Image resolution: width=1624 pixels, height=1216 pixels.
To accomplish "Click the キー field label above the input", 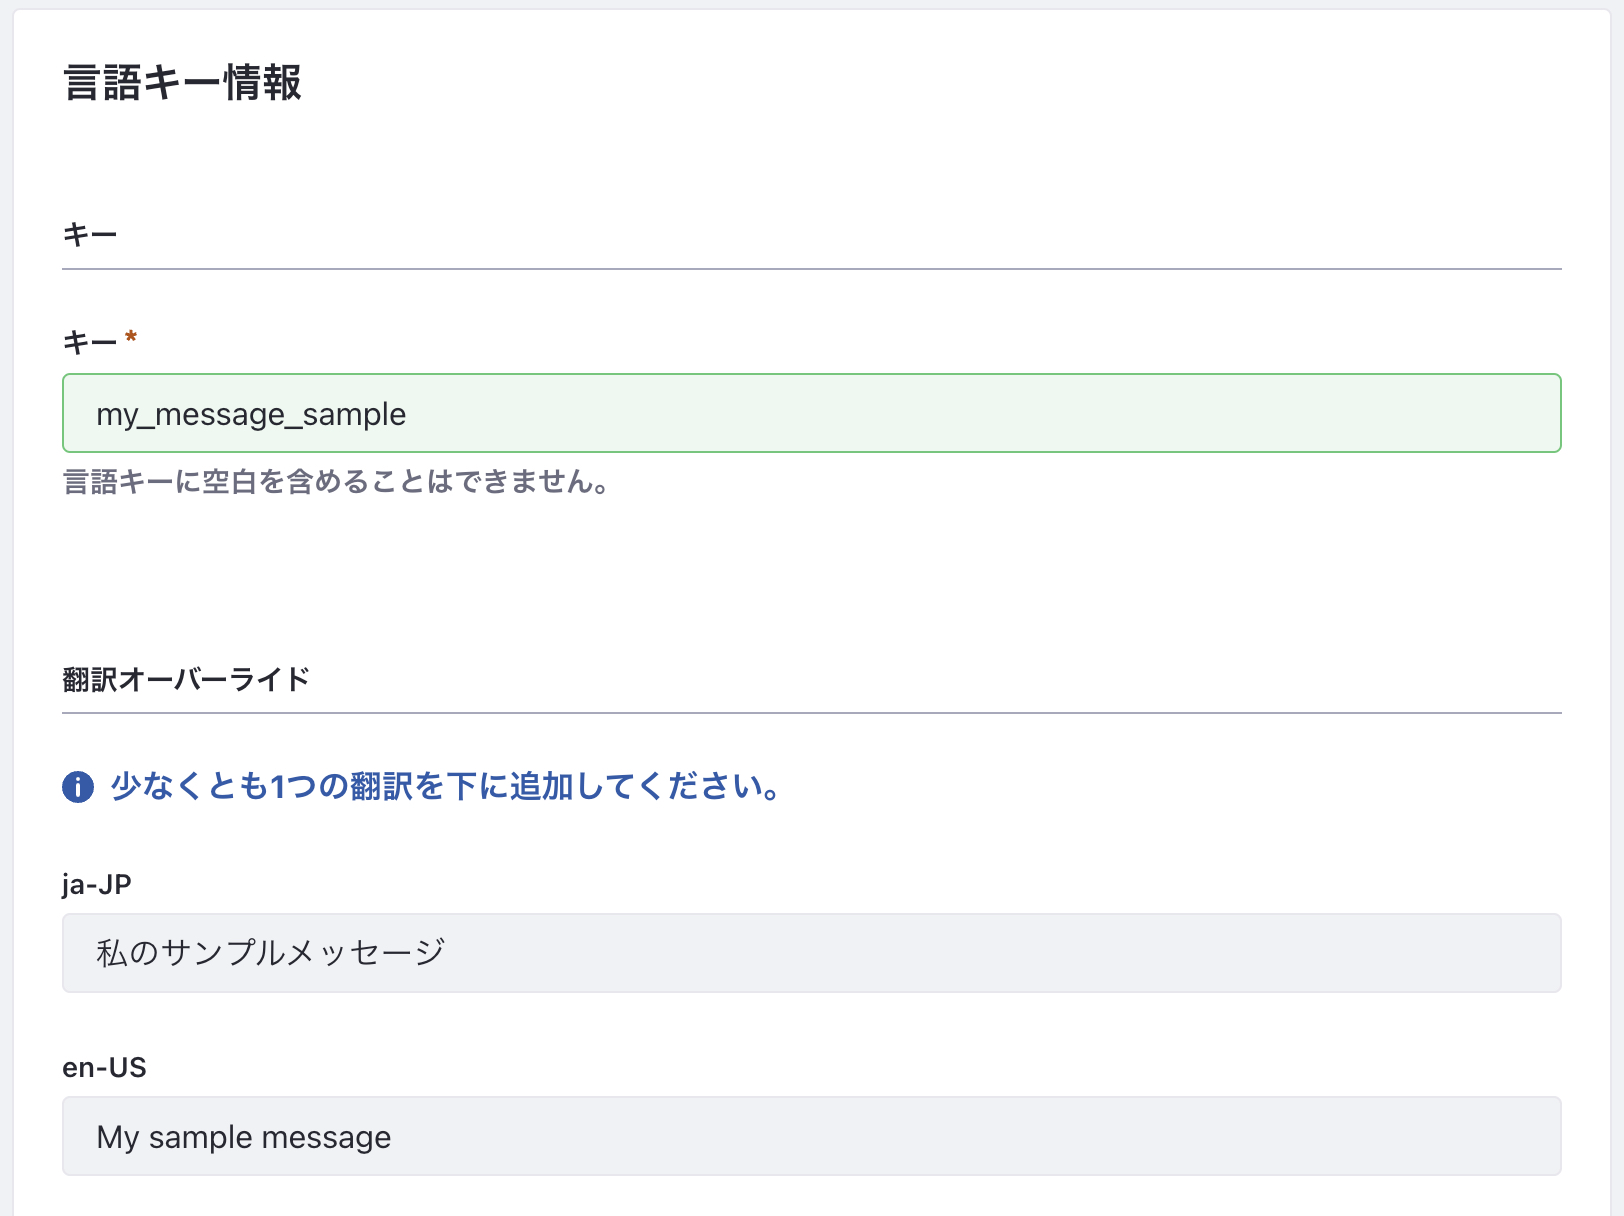I will pyautogui.click(x=90, y=343).
